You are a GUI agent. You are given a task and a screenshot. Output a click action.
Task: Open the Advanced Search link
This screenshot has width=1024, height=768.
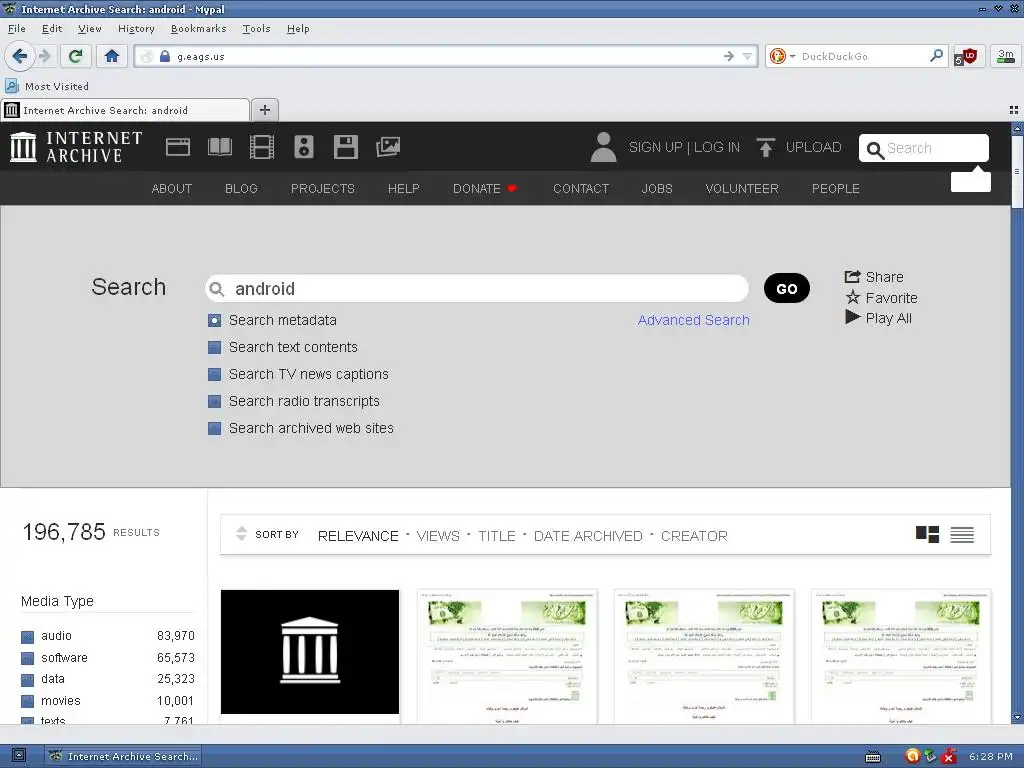coord(694,320)
